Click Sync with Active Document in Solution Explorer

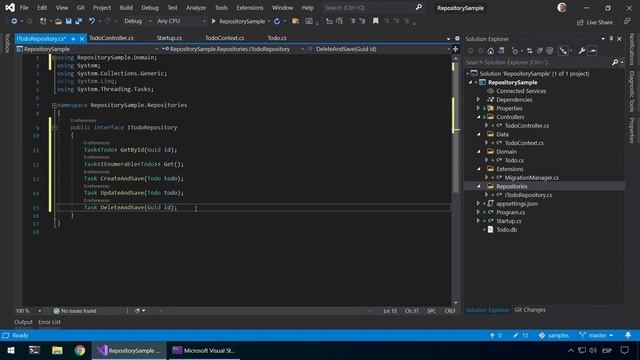529,51
